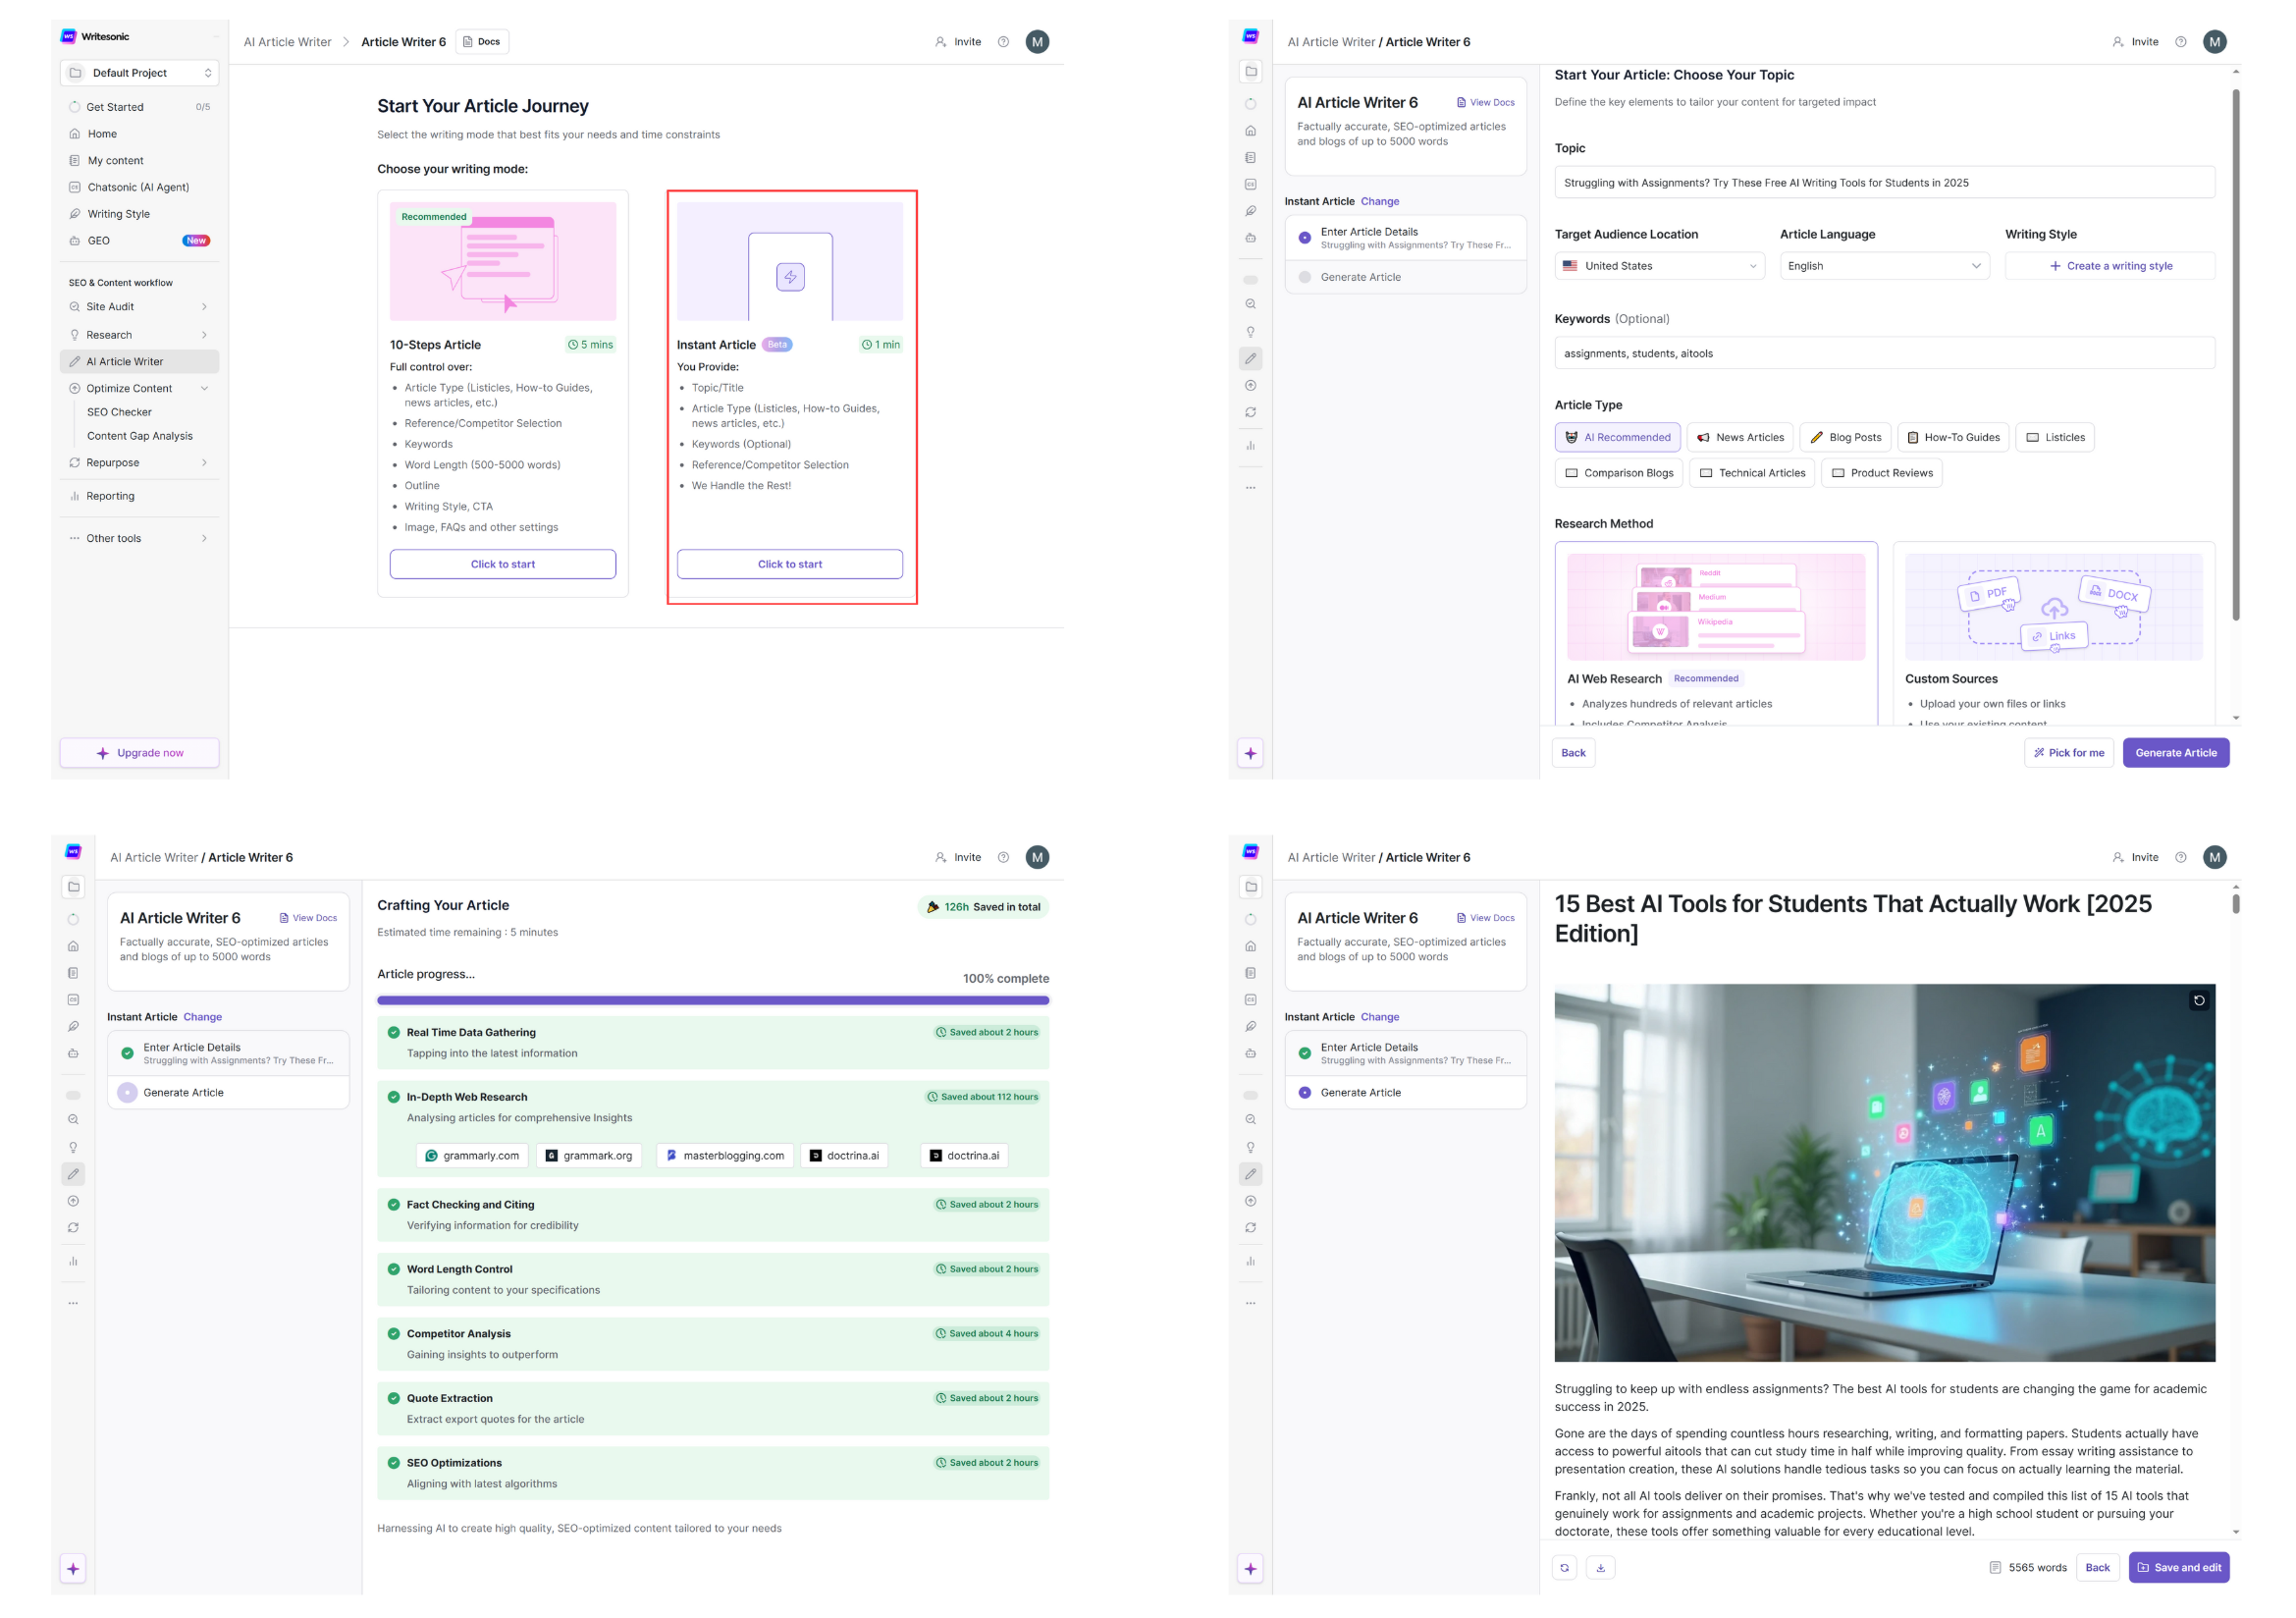
Task: Click the Pick for me magic wand button
Action: point(2068,753)
